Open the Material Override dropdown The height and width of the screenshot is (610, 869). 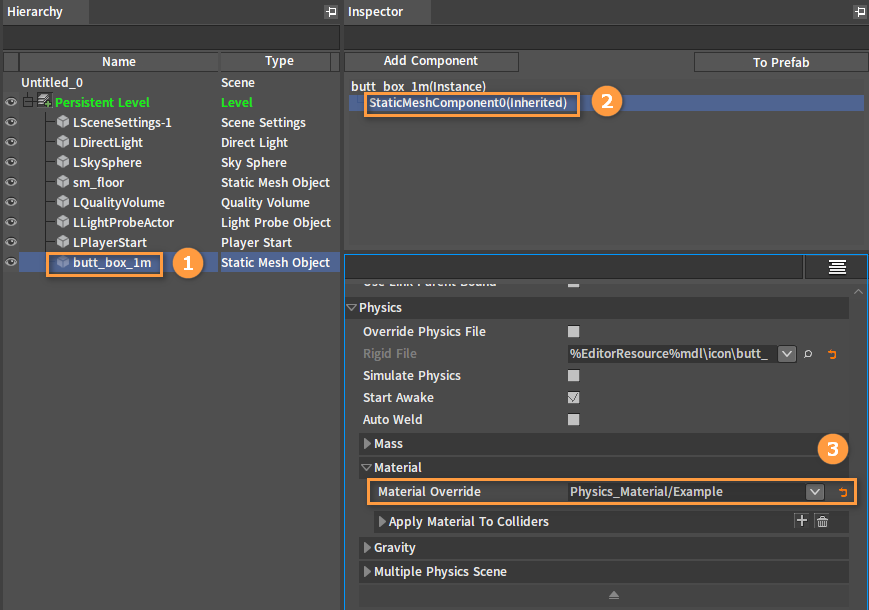[815, 492]
